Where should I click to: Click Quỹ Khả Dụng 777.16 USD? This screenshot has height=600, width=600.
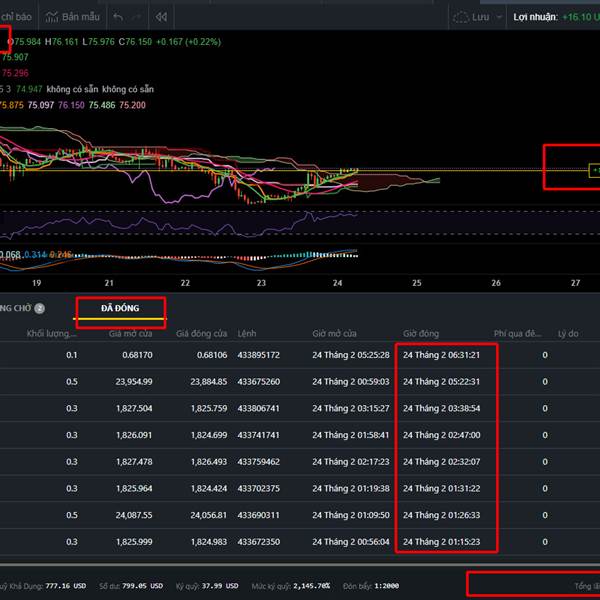pyautogui.click(x=43, y=586)
